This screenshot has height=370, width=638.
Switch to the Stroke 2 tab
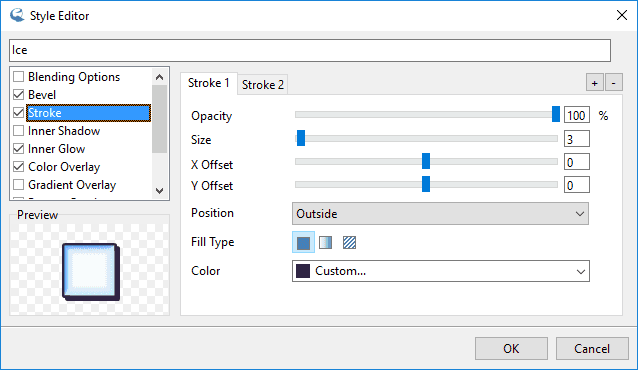pos(262,85)
